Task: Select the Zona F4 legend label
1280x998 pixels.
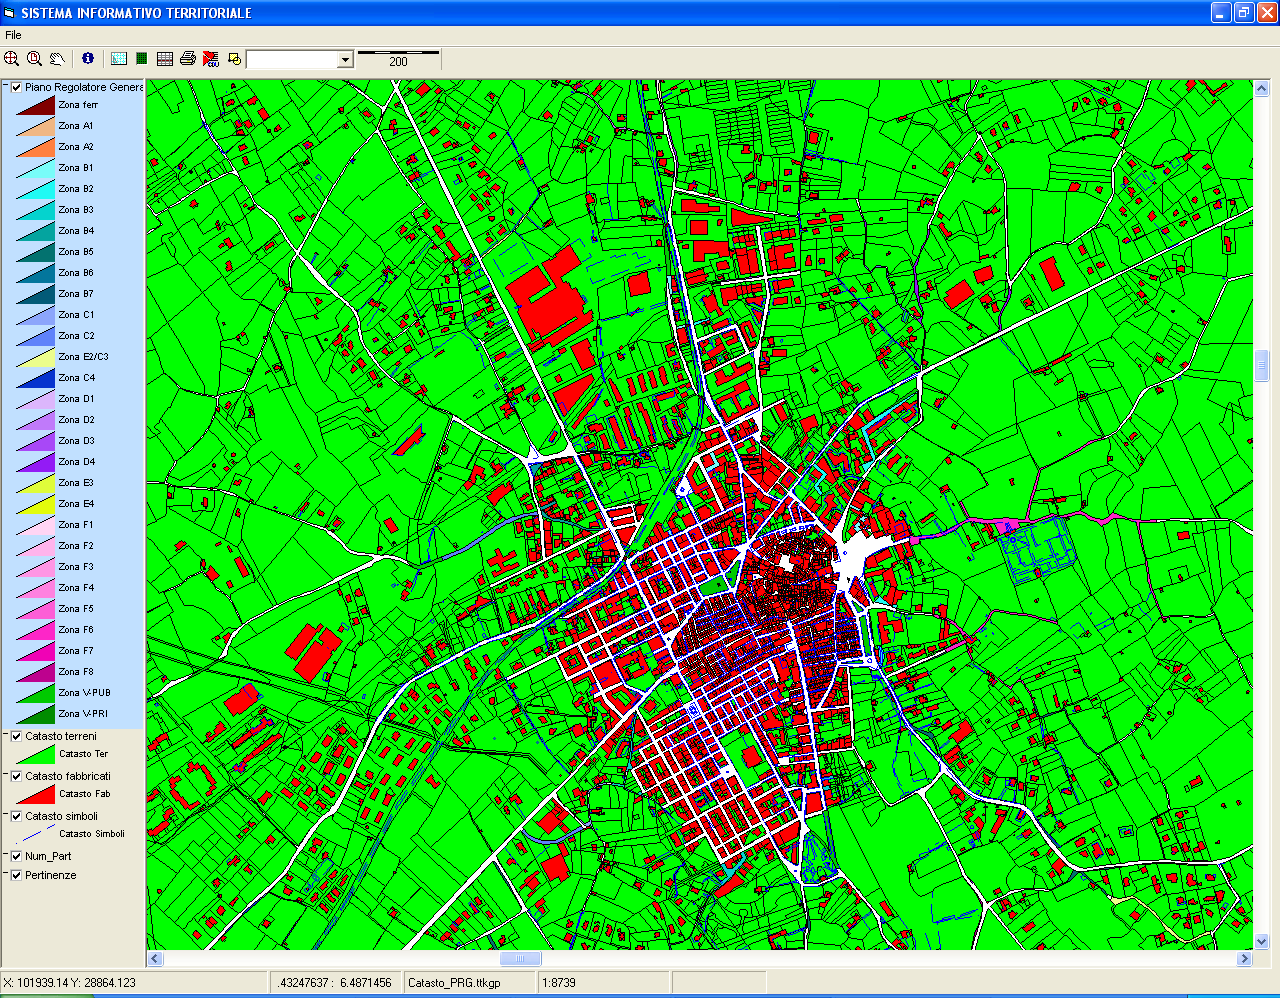Action: point(75,588)
